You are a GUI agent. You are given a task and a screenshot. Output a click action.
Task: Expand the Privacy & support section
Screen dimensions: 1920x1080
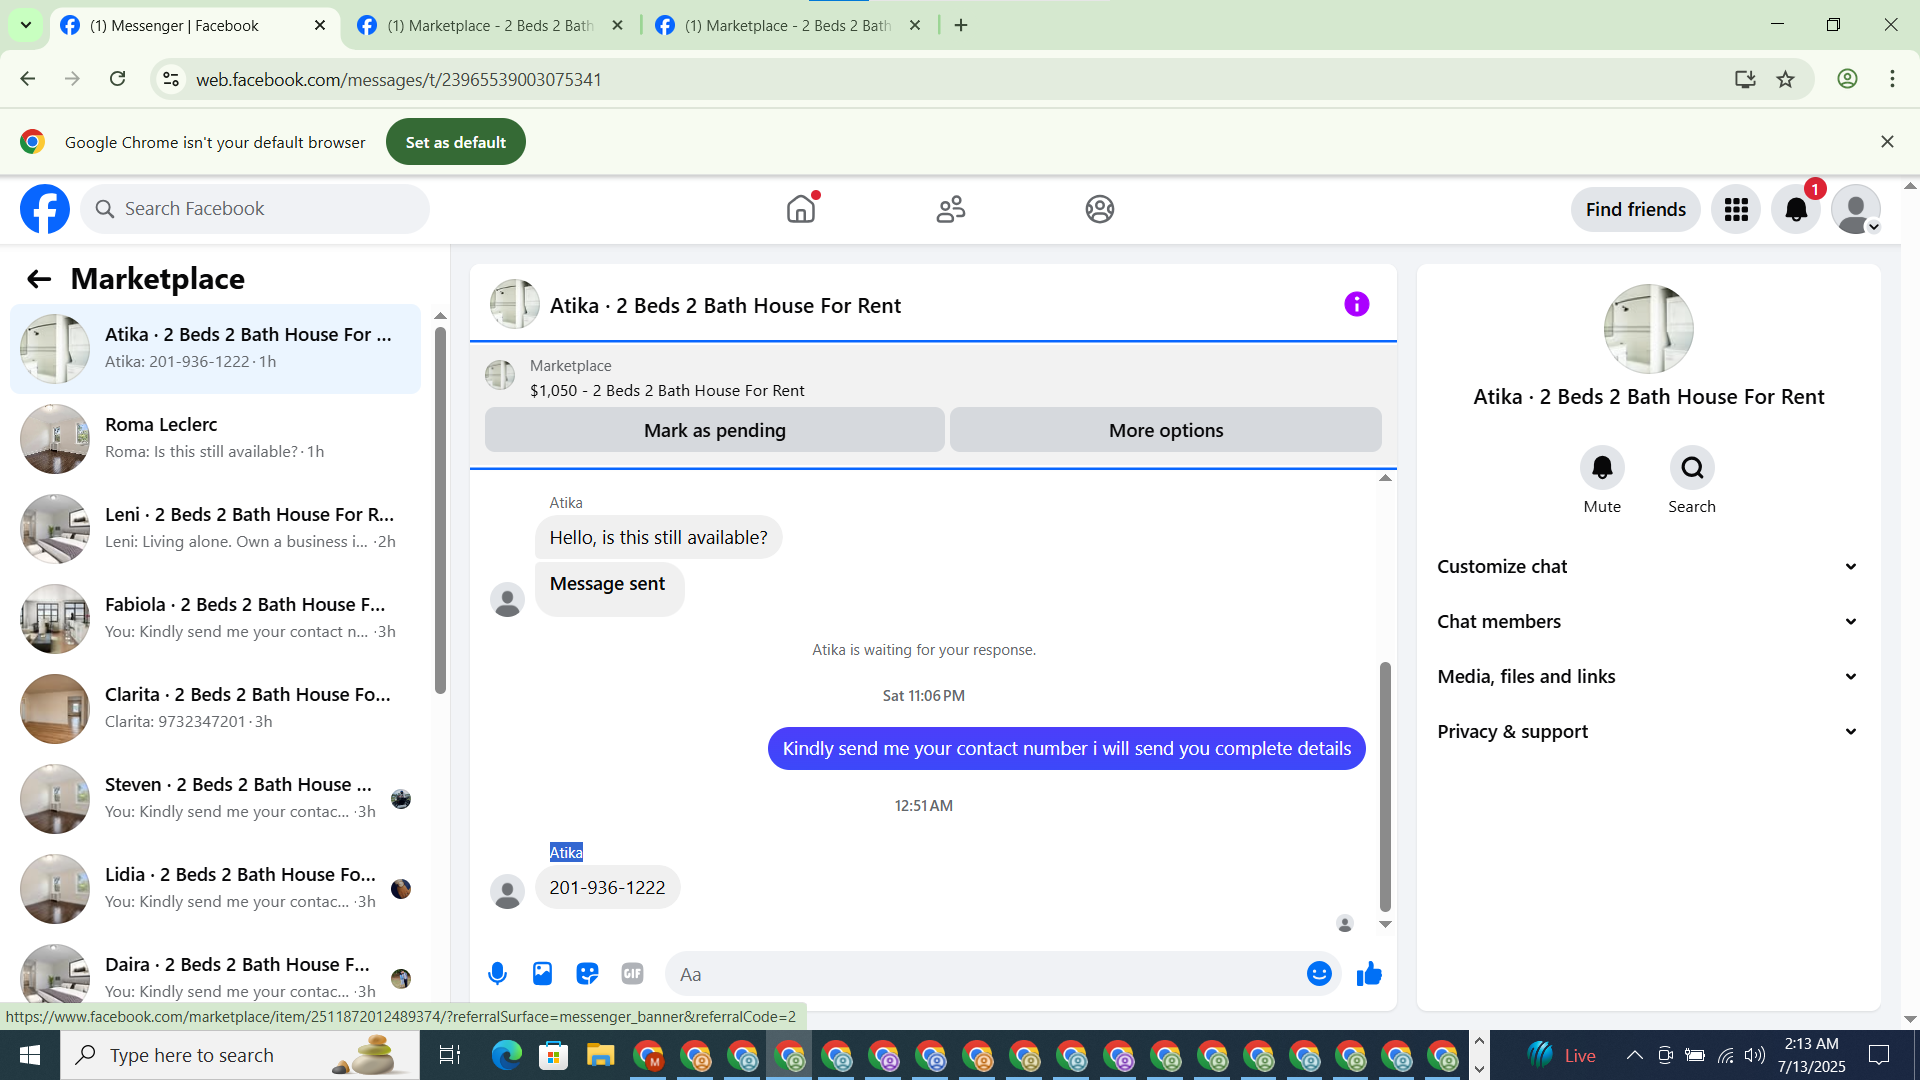tap(1648, 732)
